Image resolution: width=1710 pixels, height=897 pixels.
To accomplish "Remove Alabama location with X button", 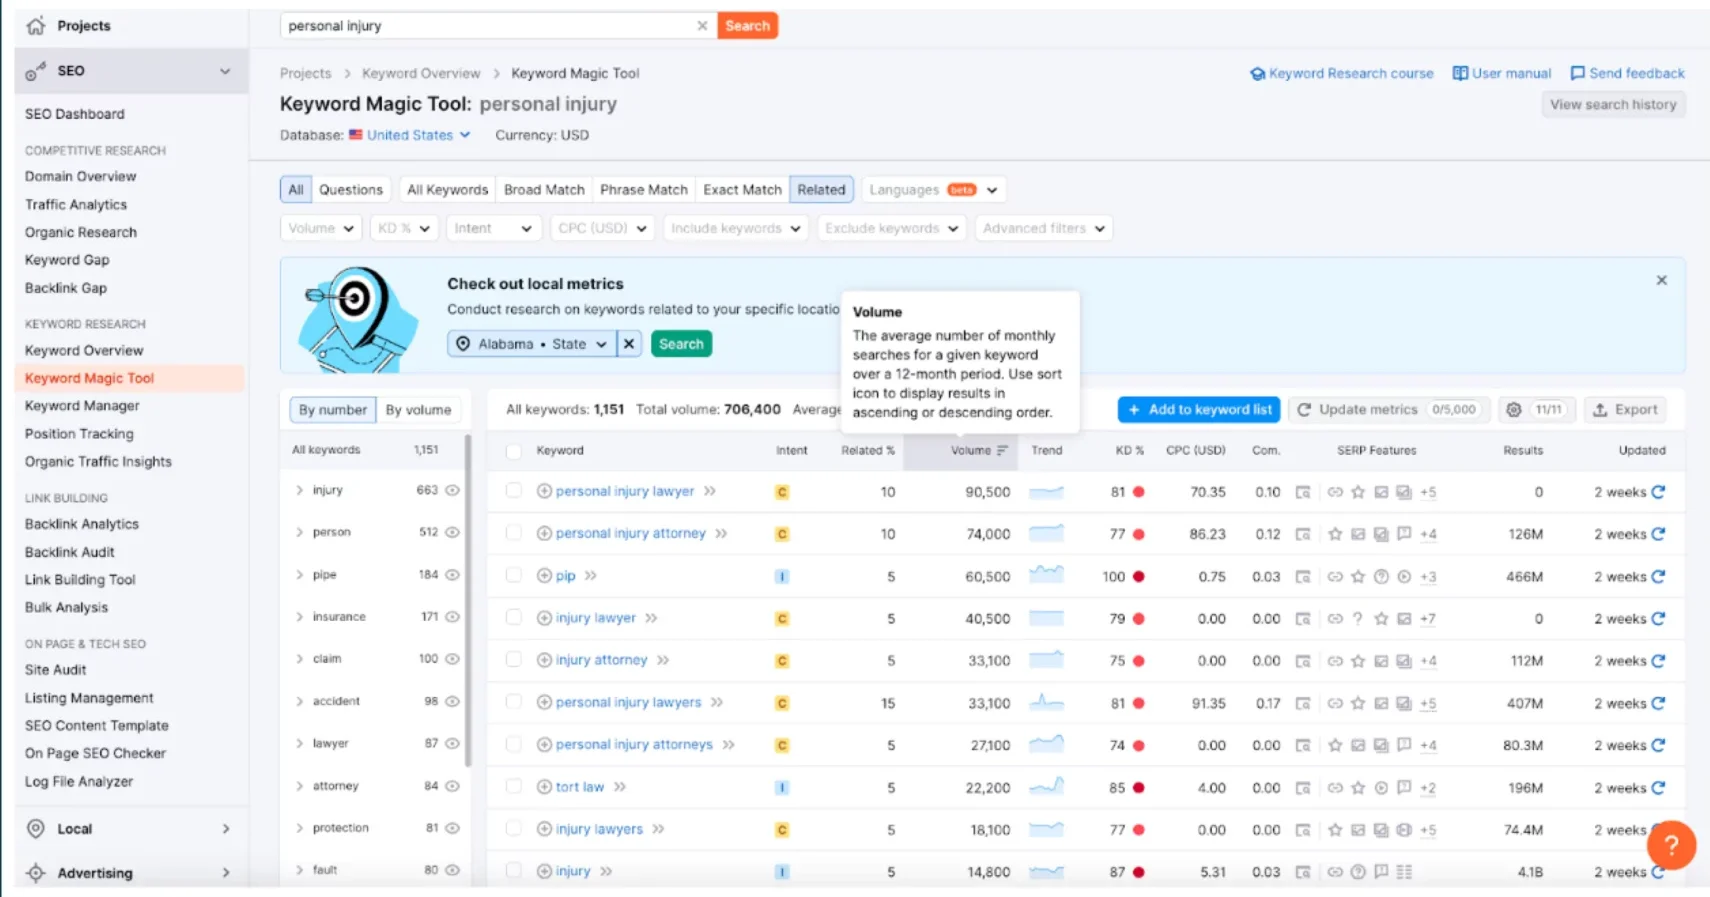I will 629,344.
